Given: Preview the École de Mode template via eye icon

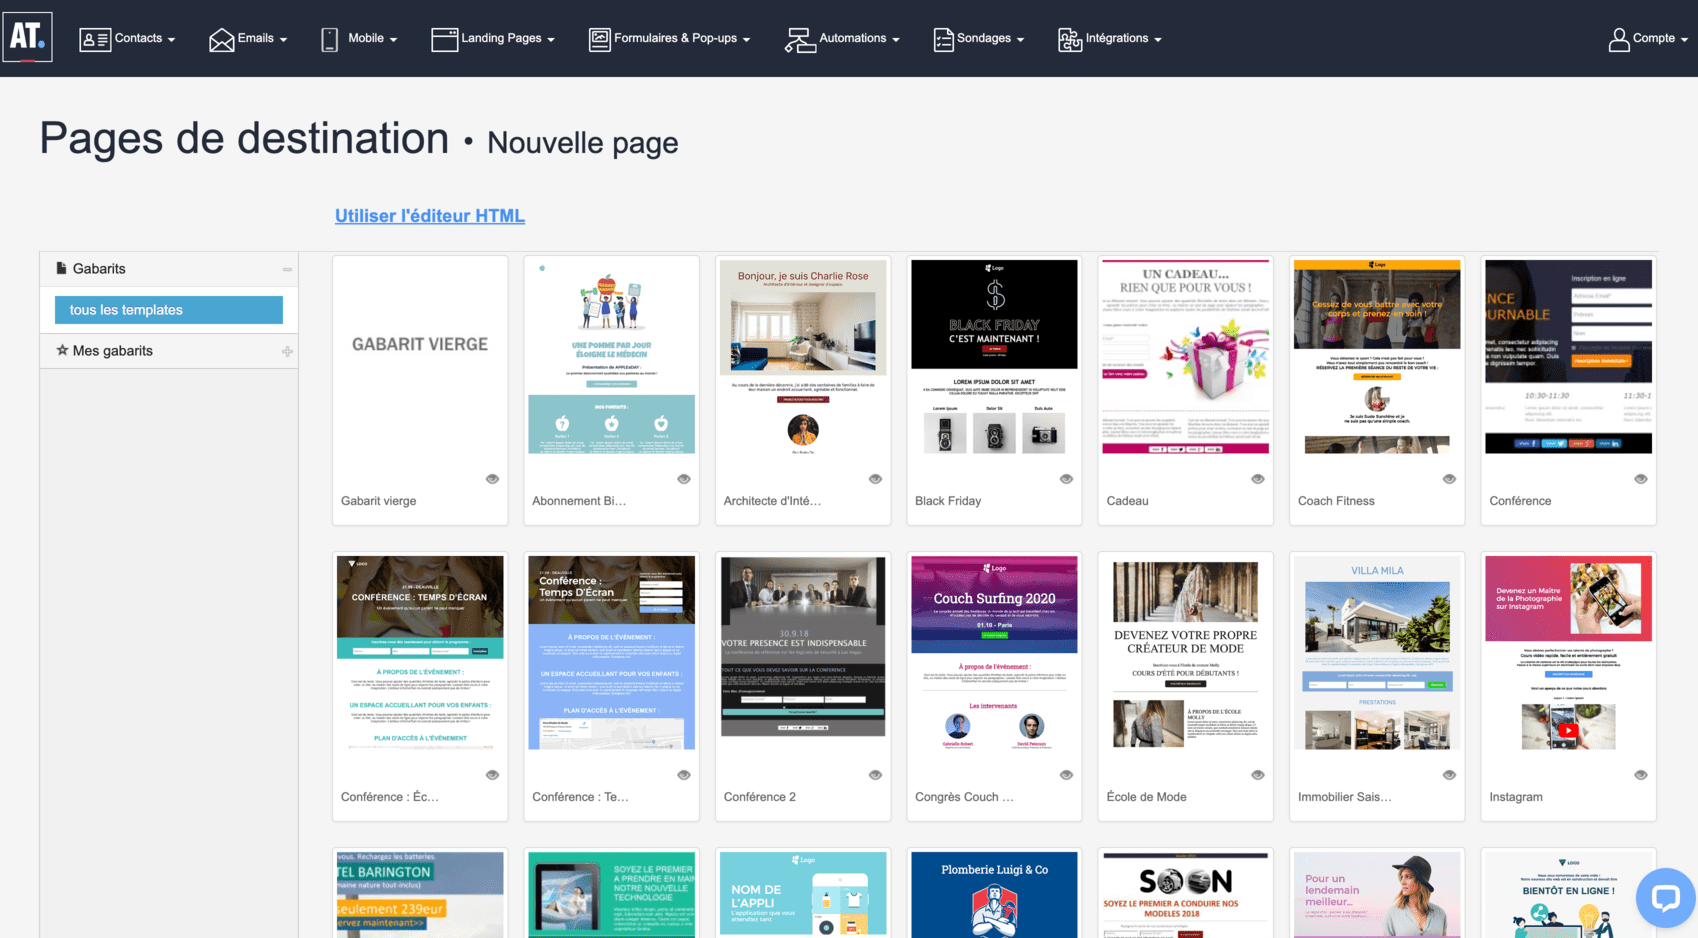Looking at the screenshot, I should 1258,775.
